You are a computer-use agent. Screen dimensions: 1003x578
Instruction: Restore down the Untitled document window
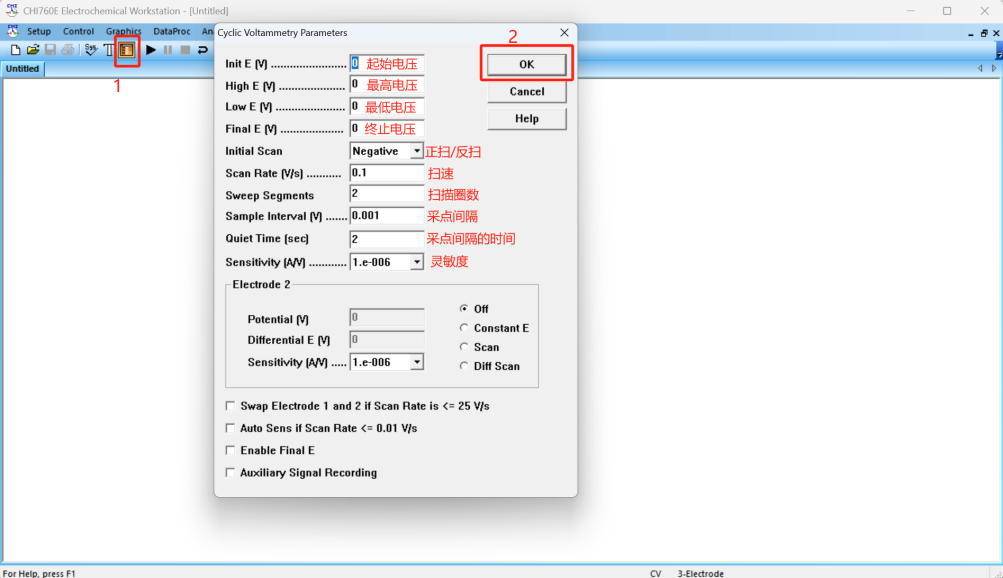click(984, 33)
